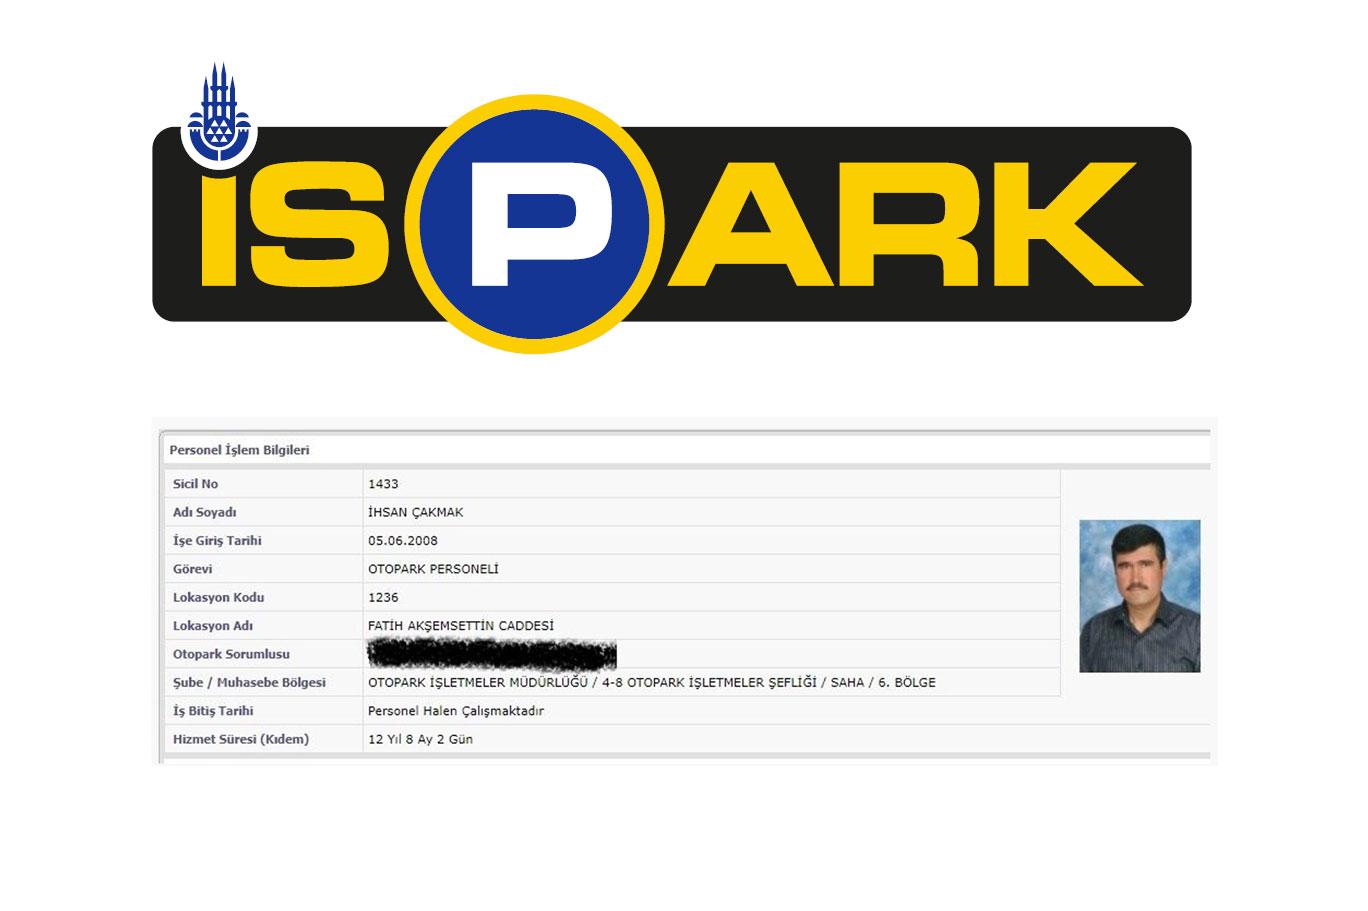Select the 05.06.2008 date value
Screen dimensions: 1368x911
(x=402, y=541)
